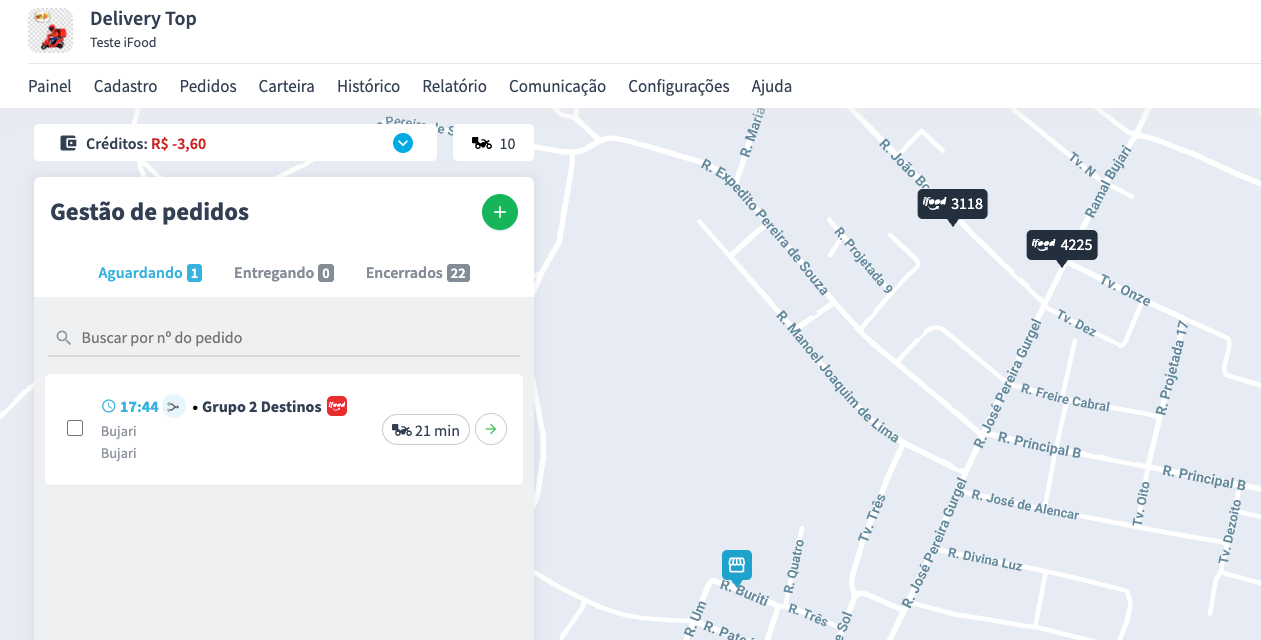
Task: Click the green arrow on the order card
Action: (x=491, y=430)
